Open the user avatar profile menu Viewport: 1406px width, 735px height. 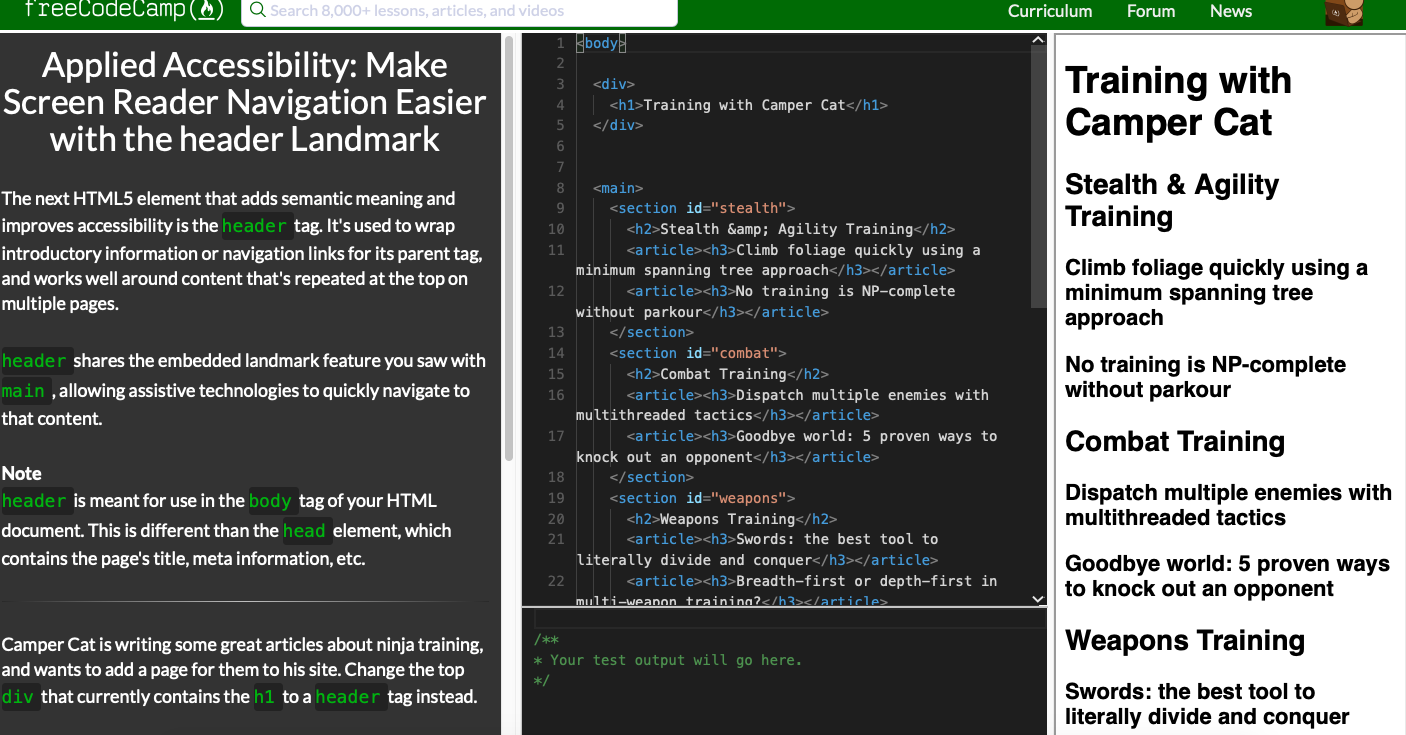pyautogui.click(x=1344, y=12)
